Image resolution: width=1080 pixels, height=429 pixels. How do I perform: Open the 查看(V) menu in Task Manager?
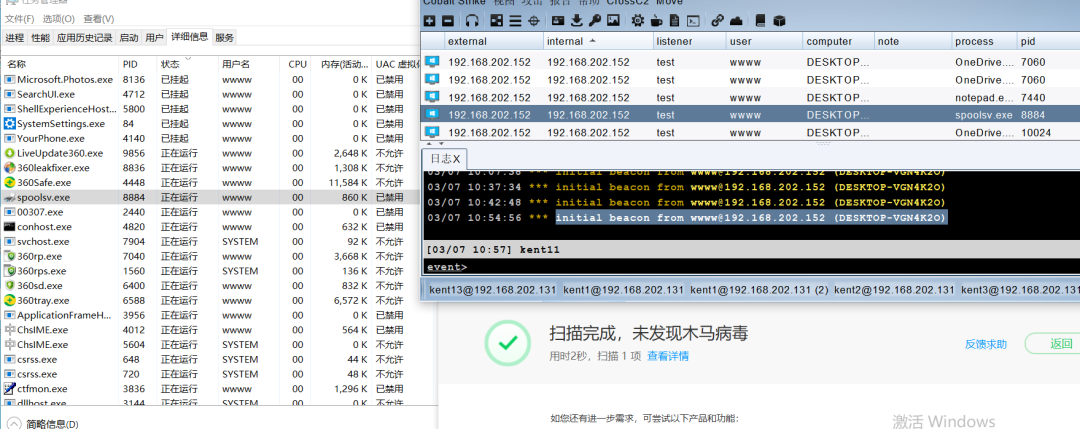tap(98, 19)
